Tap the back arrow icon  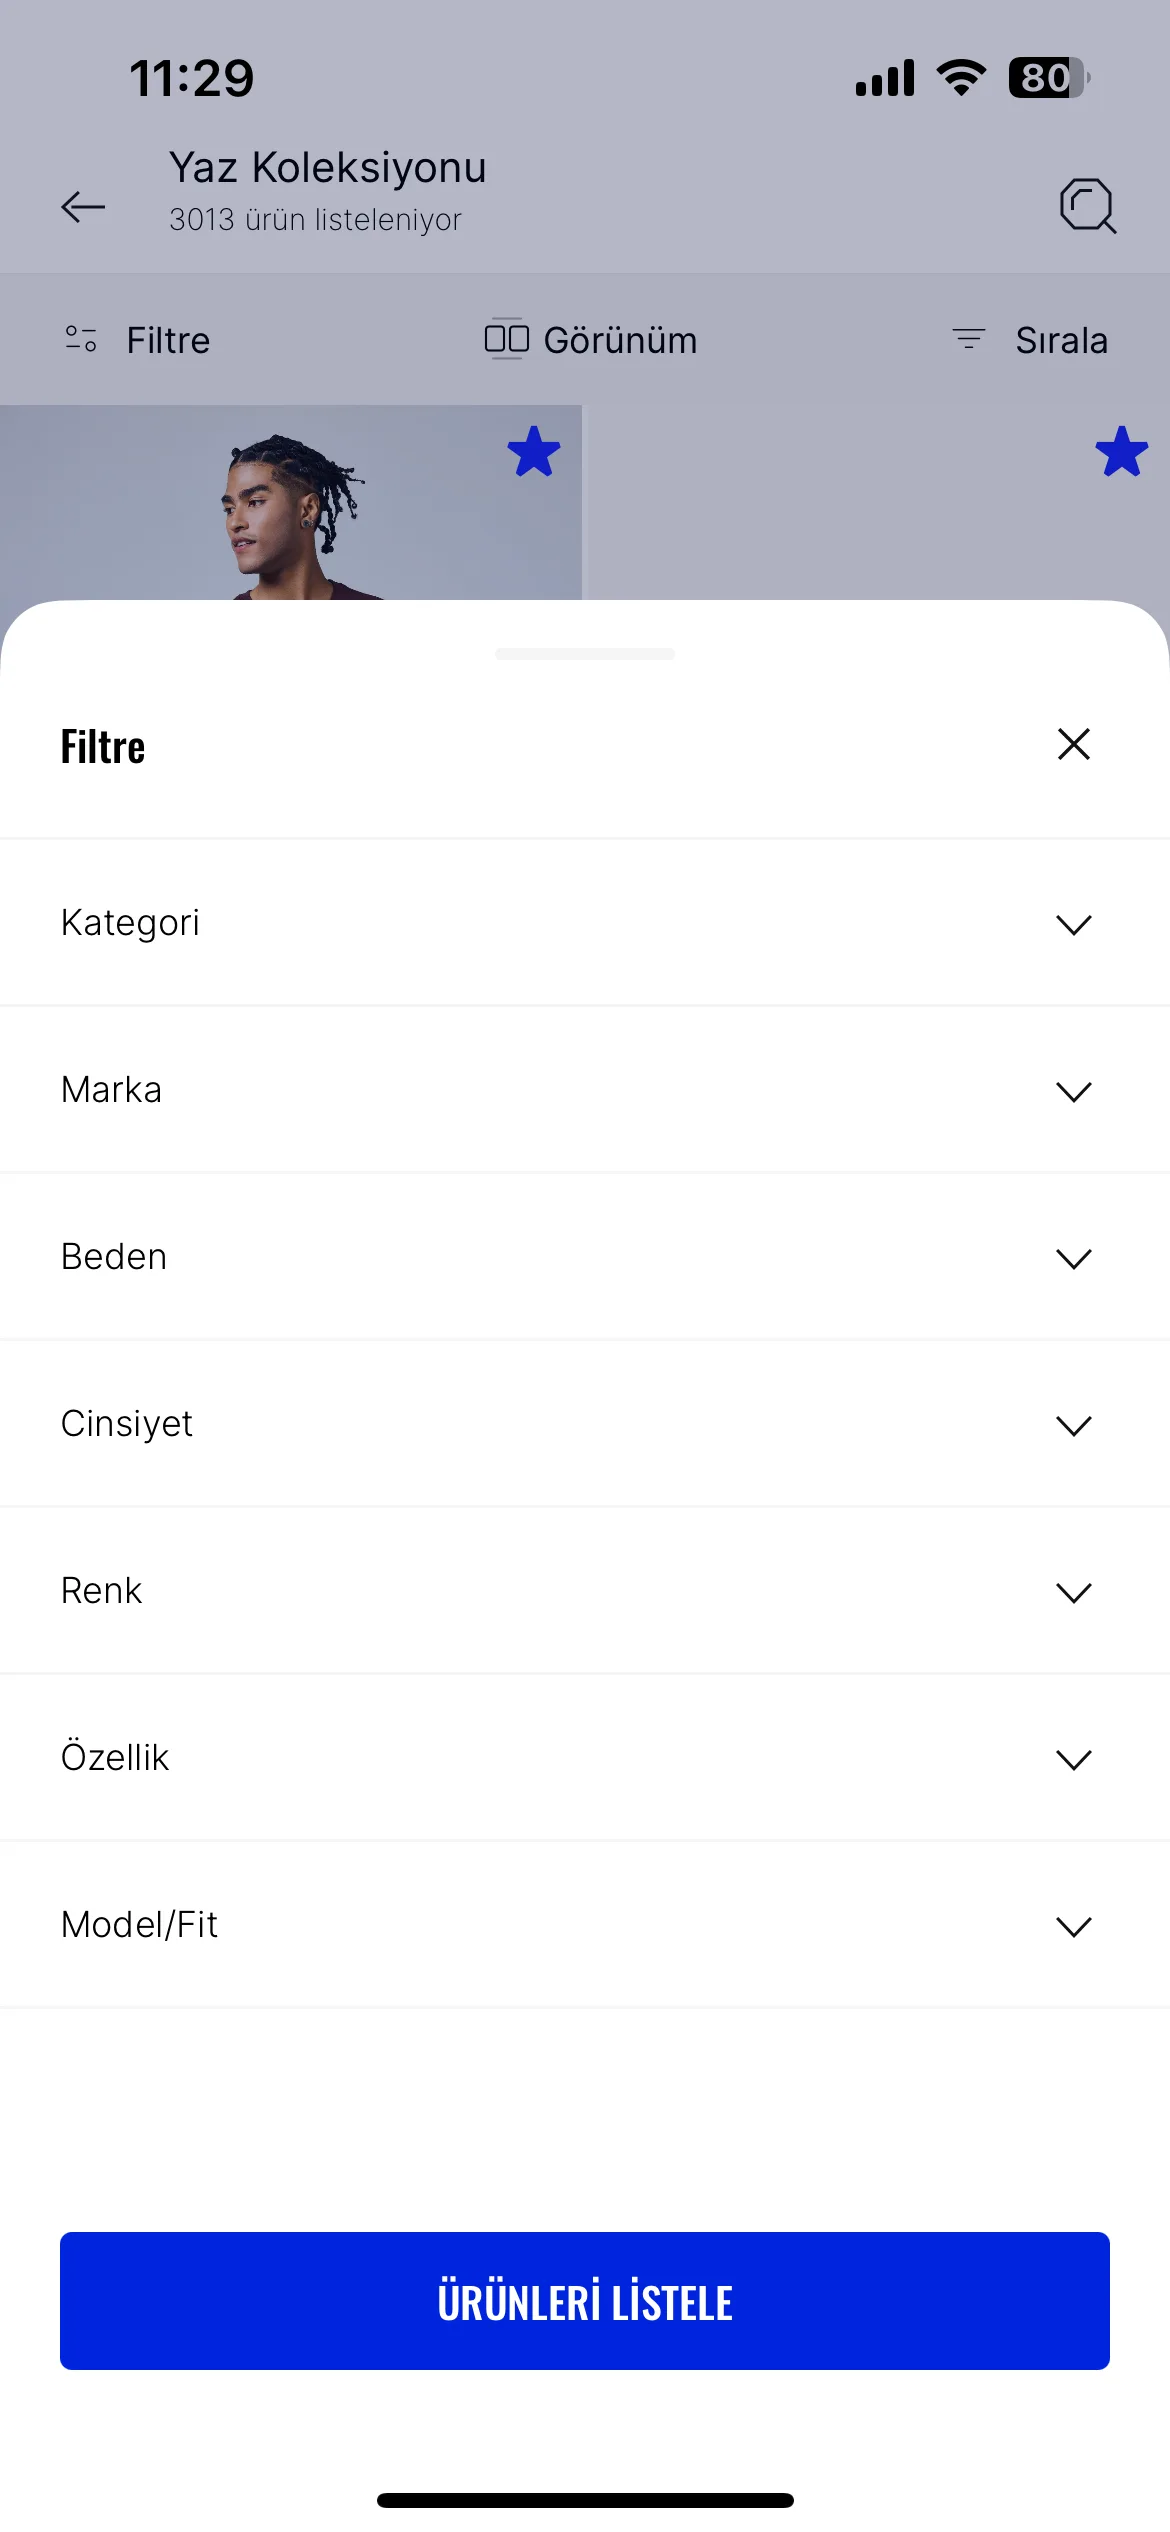[x=83, y=206]
